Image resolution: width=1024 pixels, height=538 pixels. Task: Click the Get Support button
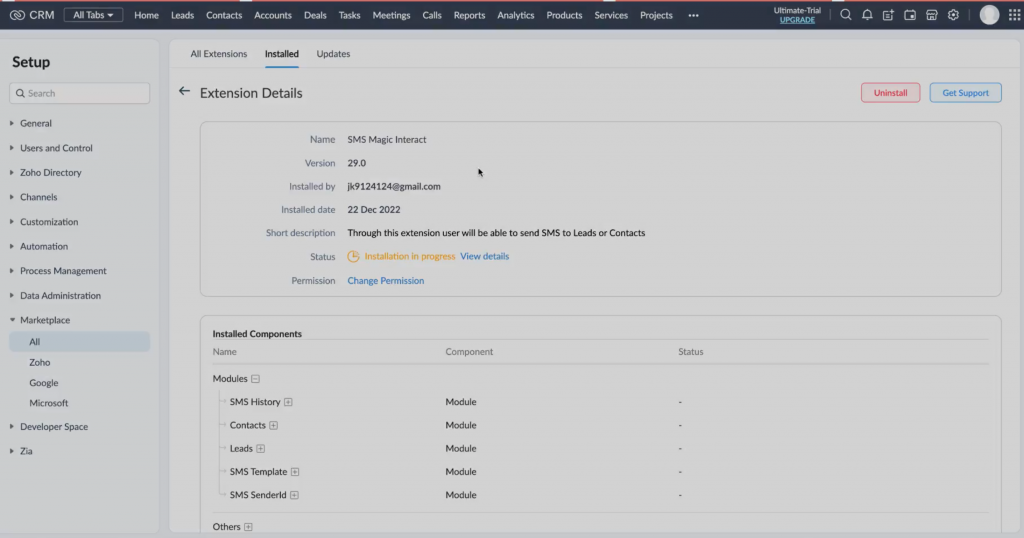pos(965,93)
